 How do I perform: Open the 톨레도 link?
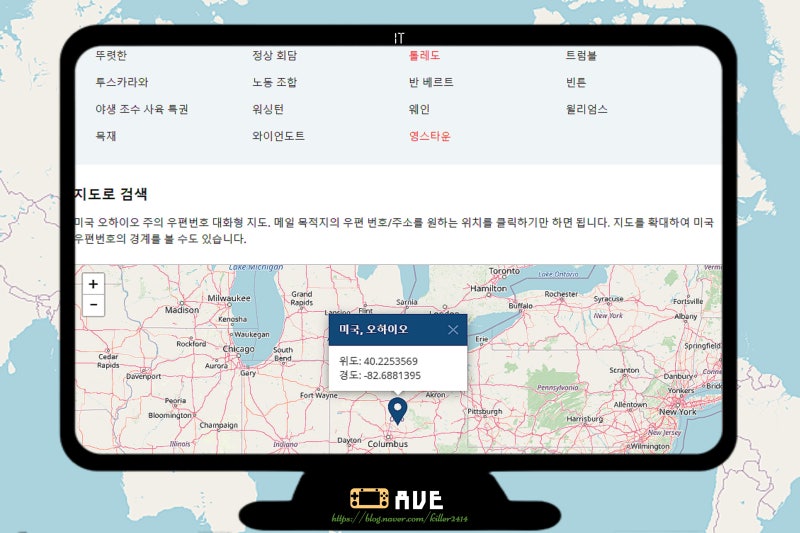tap(424, 55)
